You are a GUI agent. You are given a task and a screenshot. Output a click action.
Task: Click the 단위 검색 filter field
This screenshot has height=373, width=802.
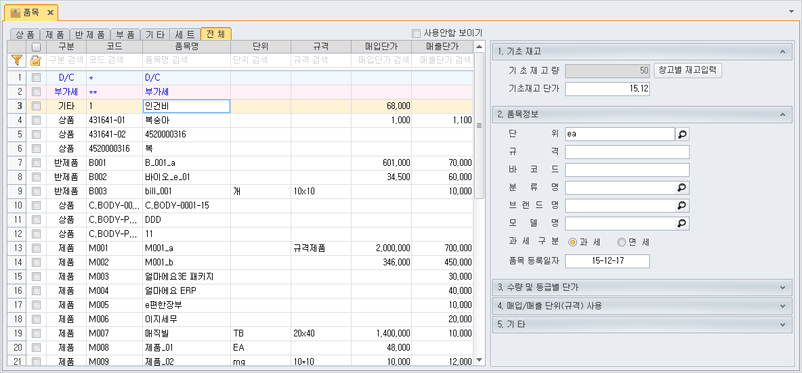point(261,60)
